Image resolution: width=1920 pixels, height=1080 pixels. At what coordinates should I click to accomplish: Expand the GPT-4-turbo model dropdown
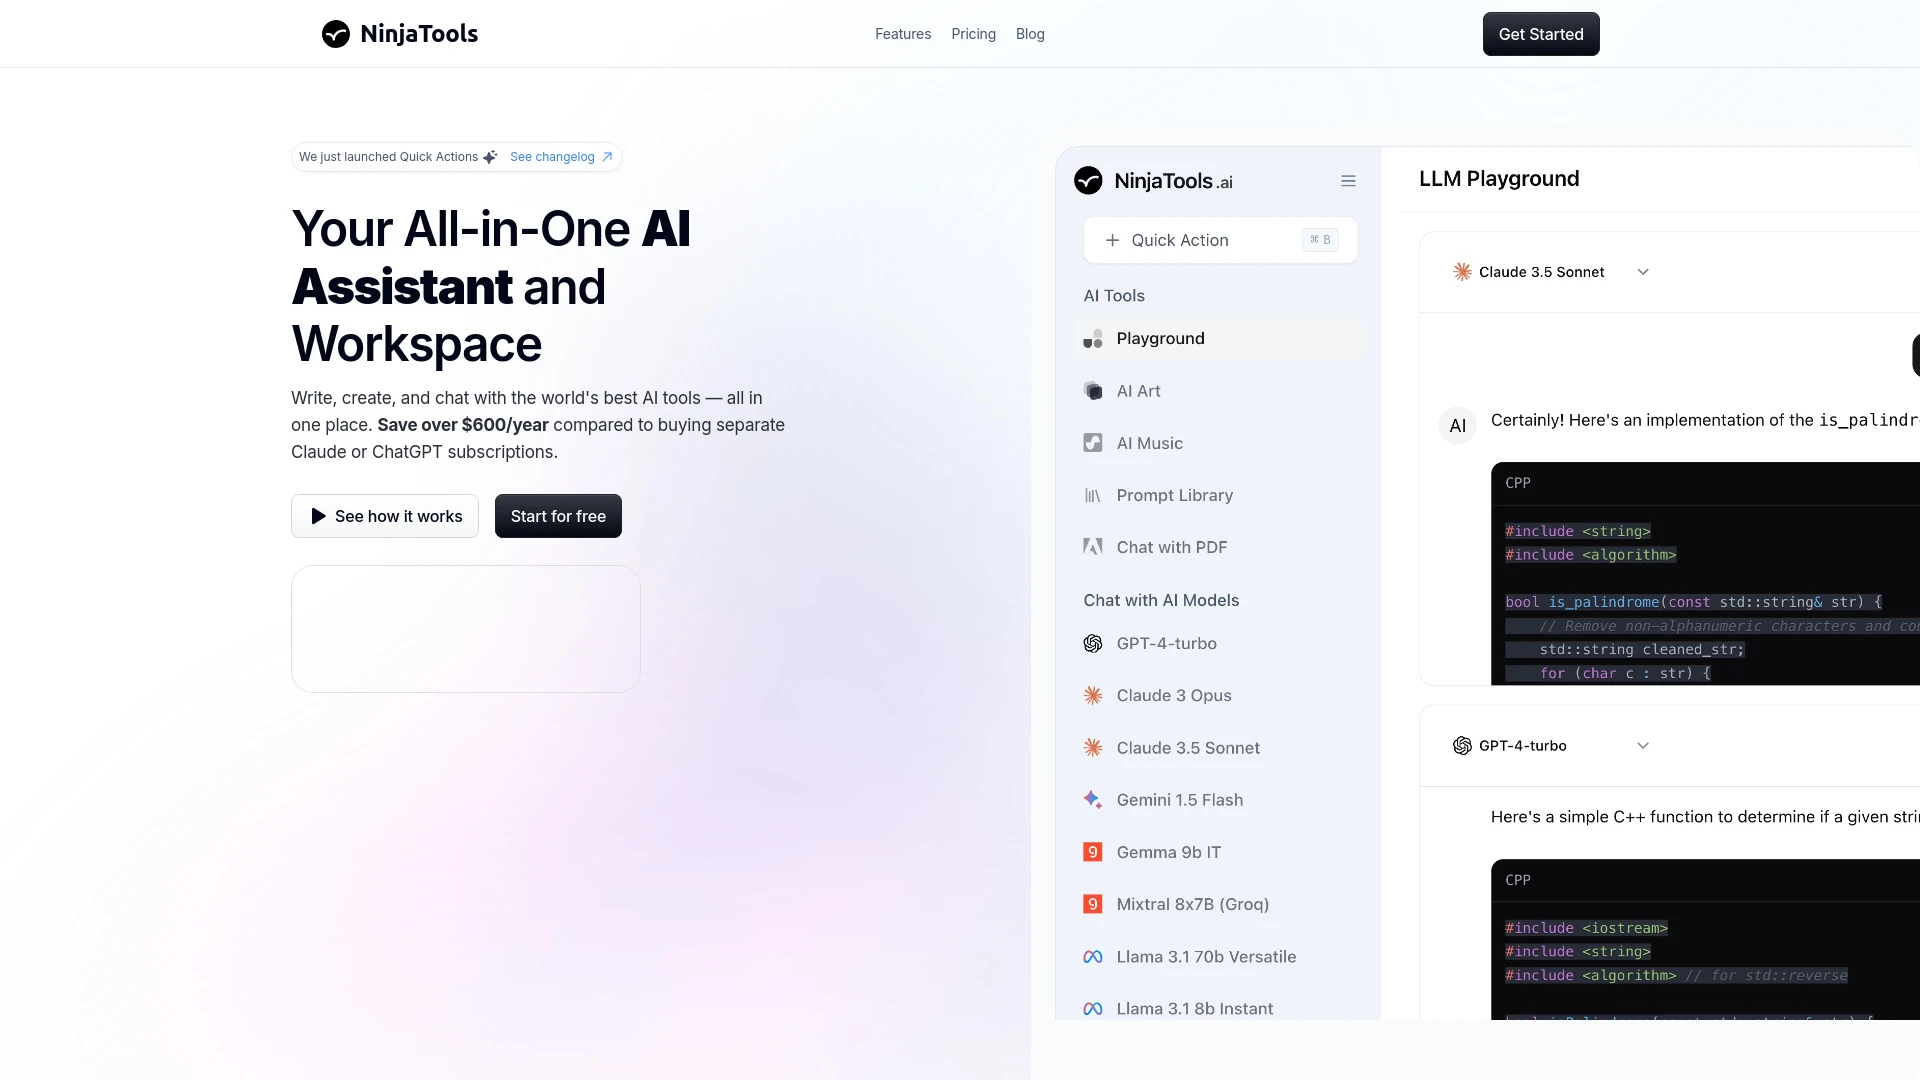(1643, 745)
